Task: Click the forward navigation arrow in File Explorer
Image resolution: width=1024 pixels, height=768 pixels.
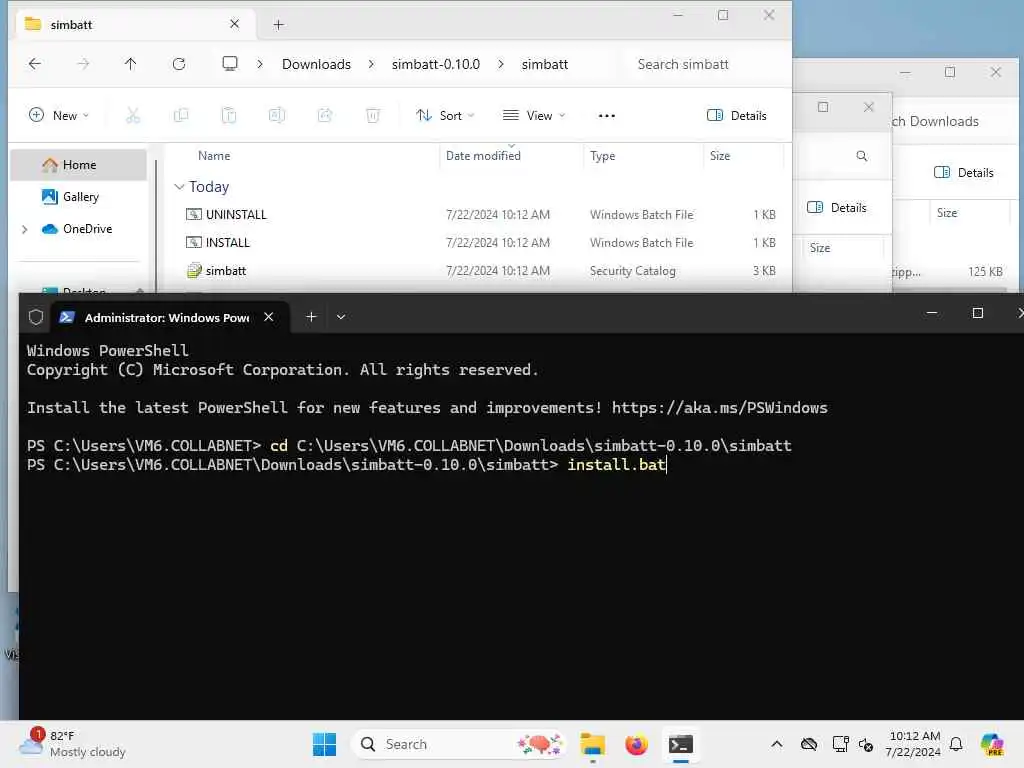Action: 83,64
